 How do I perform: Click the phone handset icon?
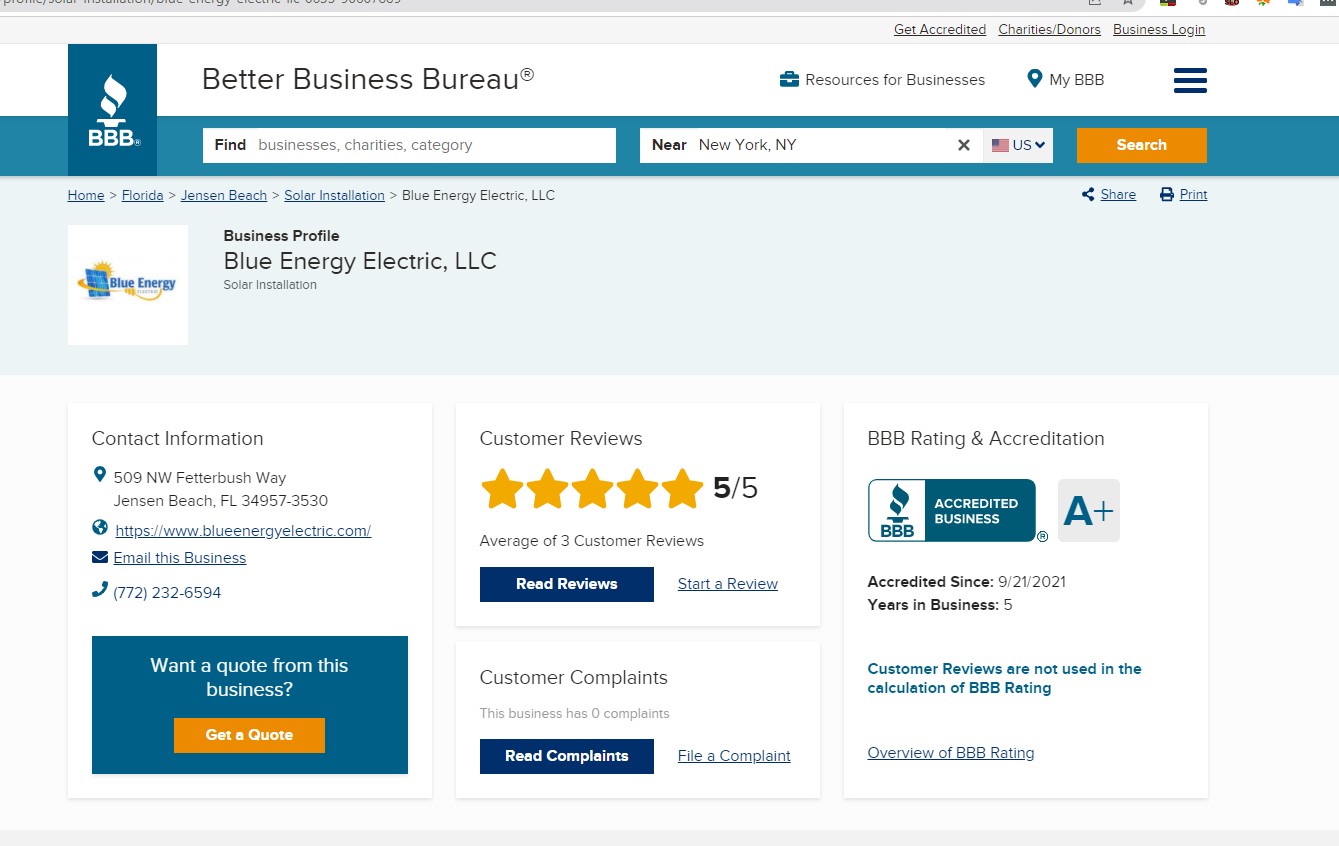[x=99, y=590]
